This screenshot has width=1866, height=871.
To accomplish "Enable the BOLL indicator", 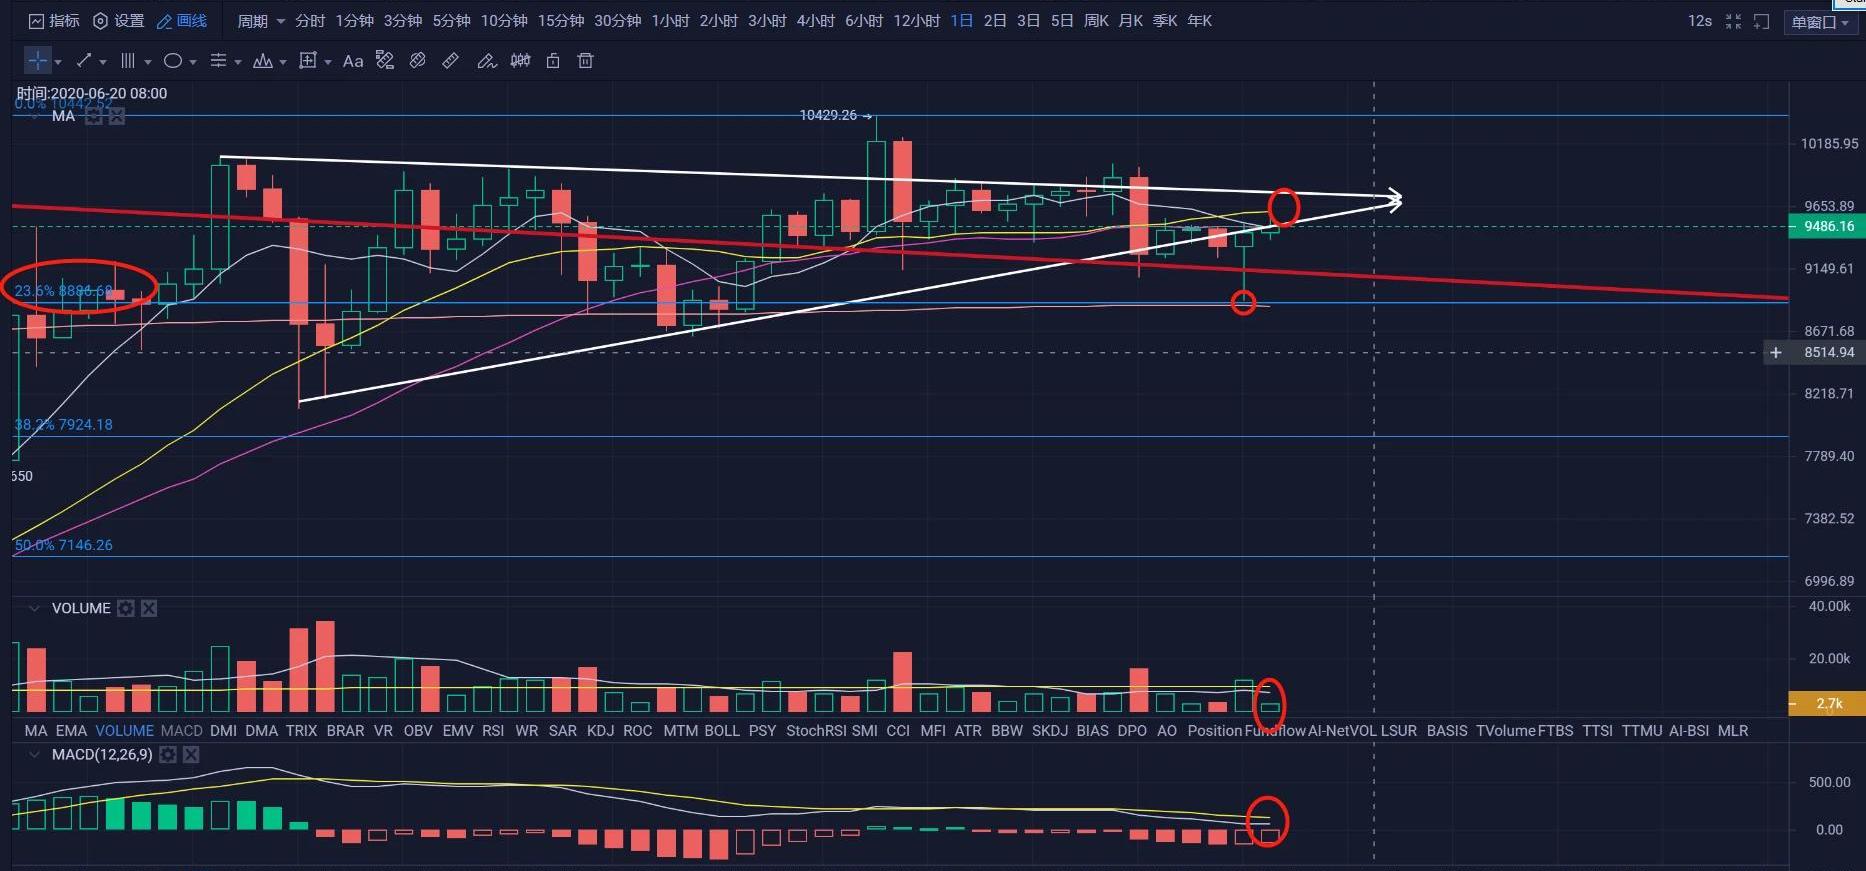I will point(722,731).
